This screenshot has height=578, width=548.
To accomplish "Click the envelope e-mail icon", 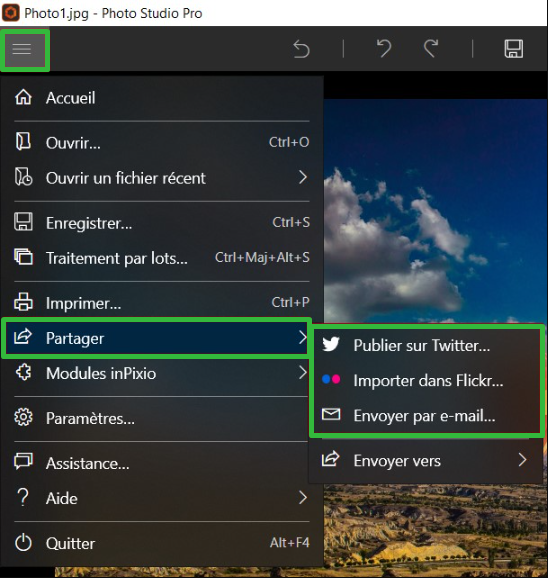I will coord(331,415).
